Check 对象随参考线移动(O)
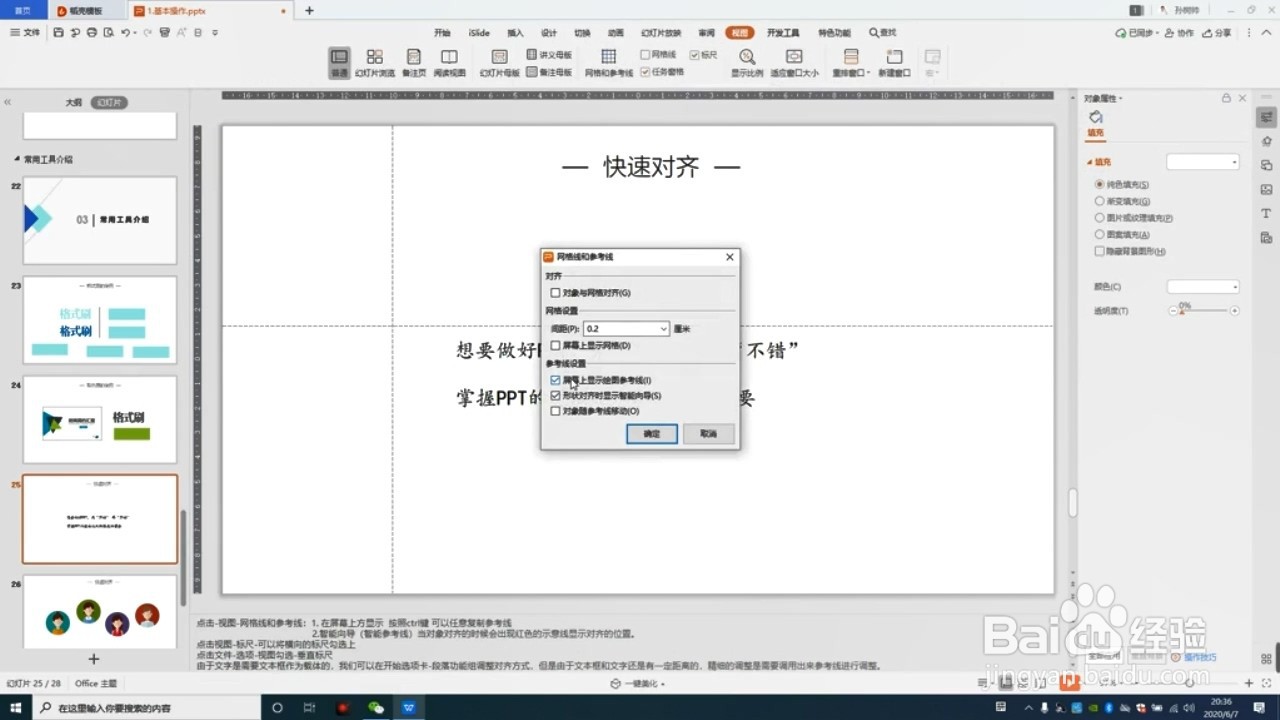The image size is (1280, 720). 556,411
